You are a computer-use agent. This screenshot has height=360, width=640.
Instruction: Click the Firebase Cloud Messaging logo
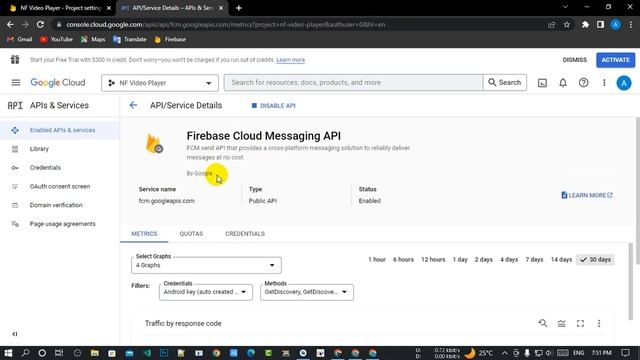pos(154,144)
